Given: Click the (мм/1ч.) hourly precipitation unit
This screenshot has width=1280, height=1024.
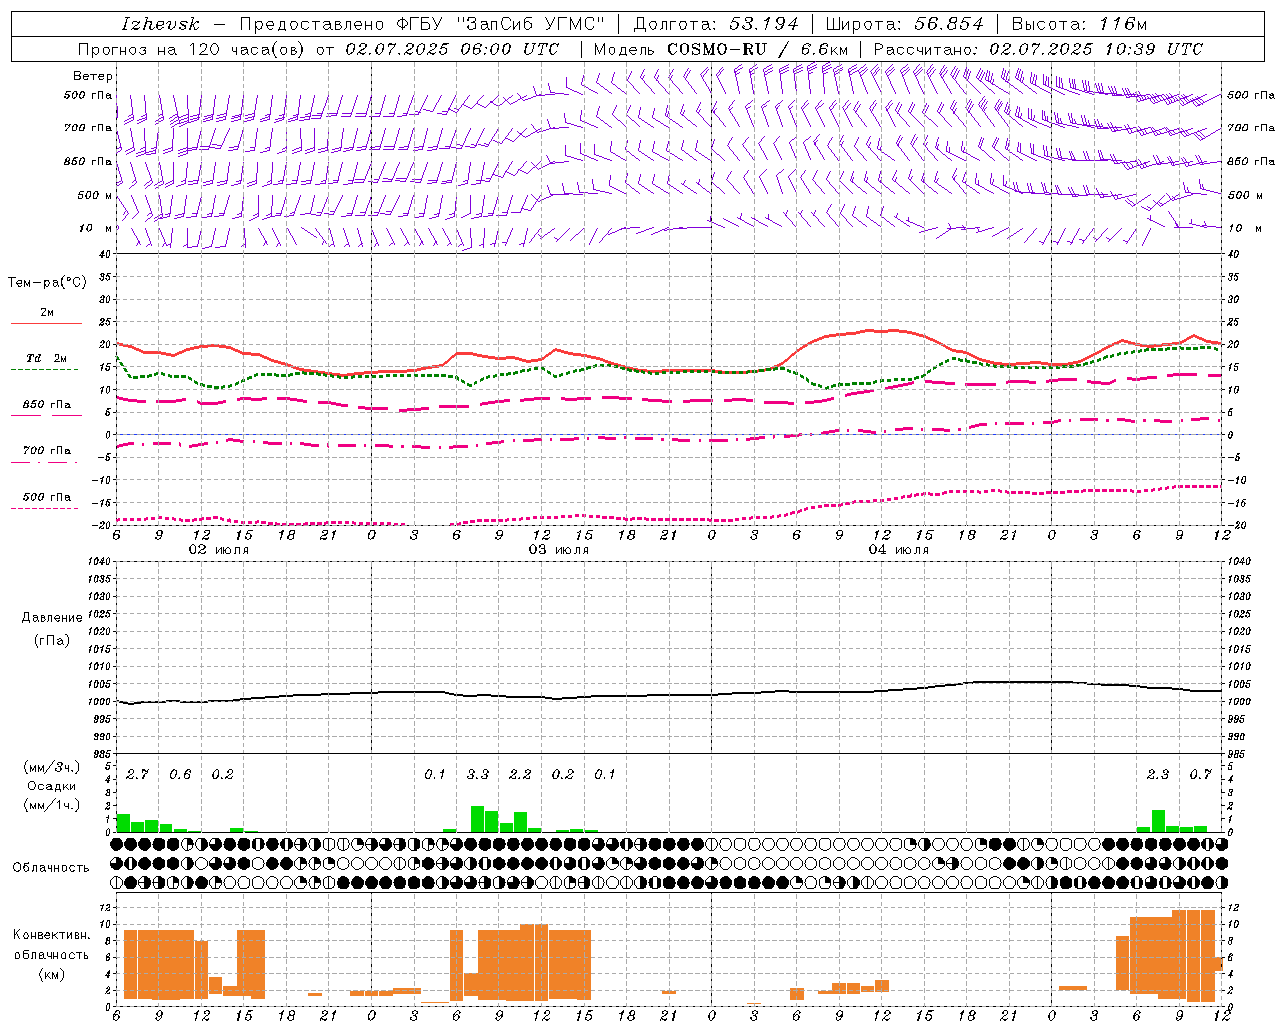Looking at the screenshot, I should 52,804.
